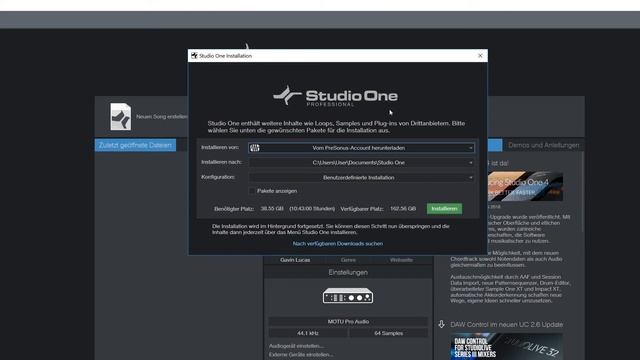Click the Genre artist field
Screen dimensions: 640x360
click(348, 260)
